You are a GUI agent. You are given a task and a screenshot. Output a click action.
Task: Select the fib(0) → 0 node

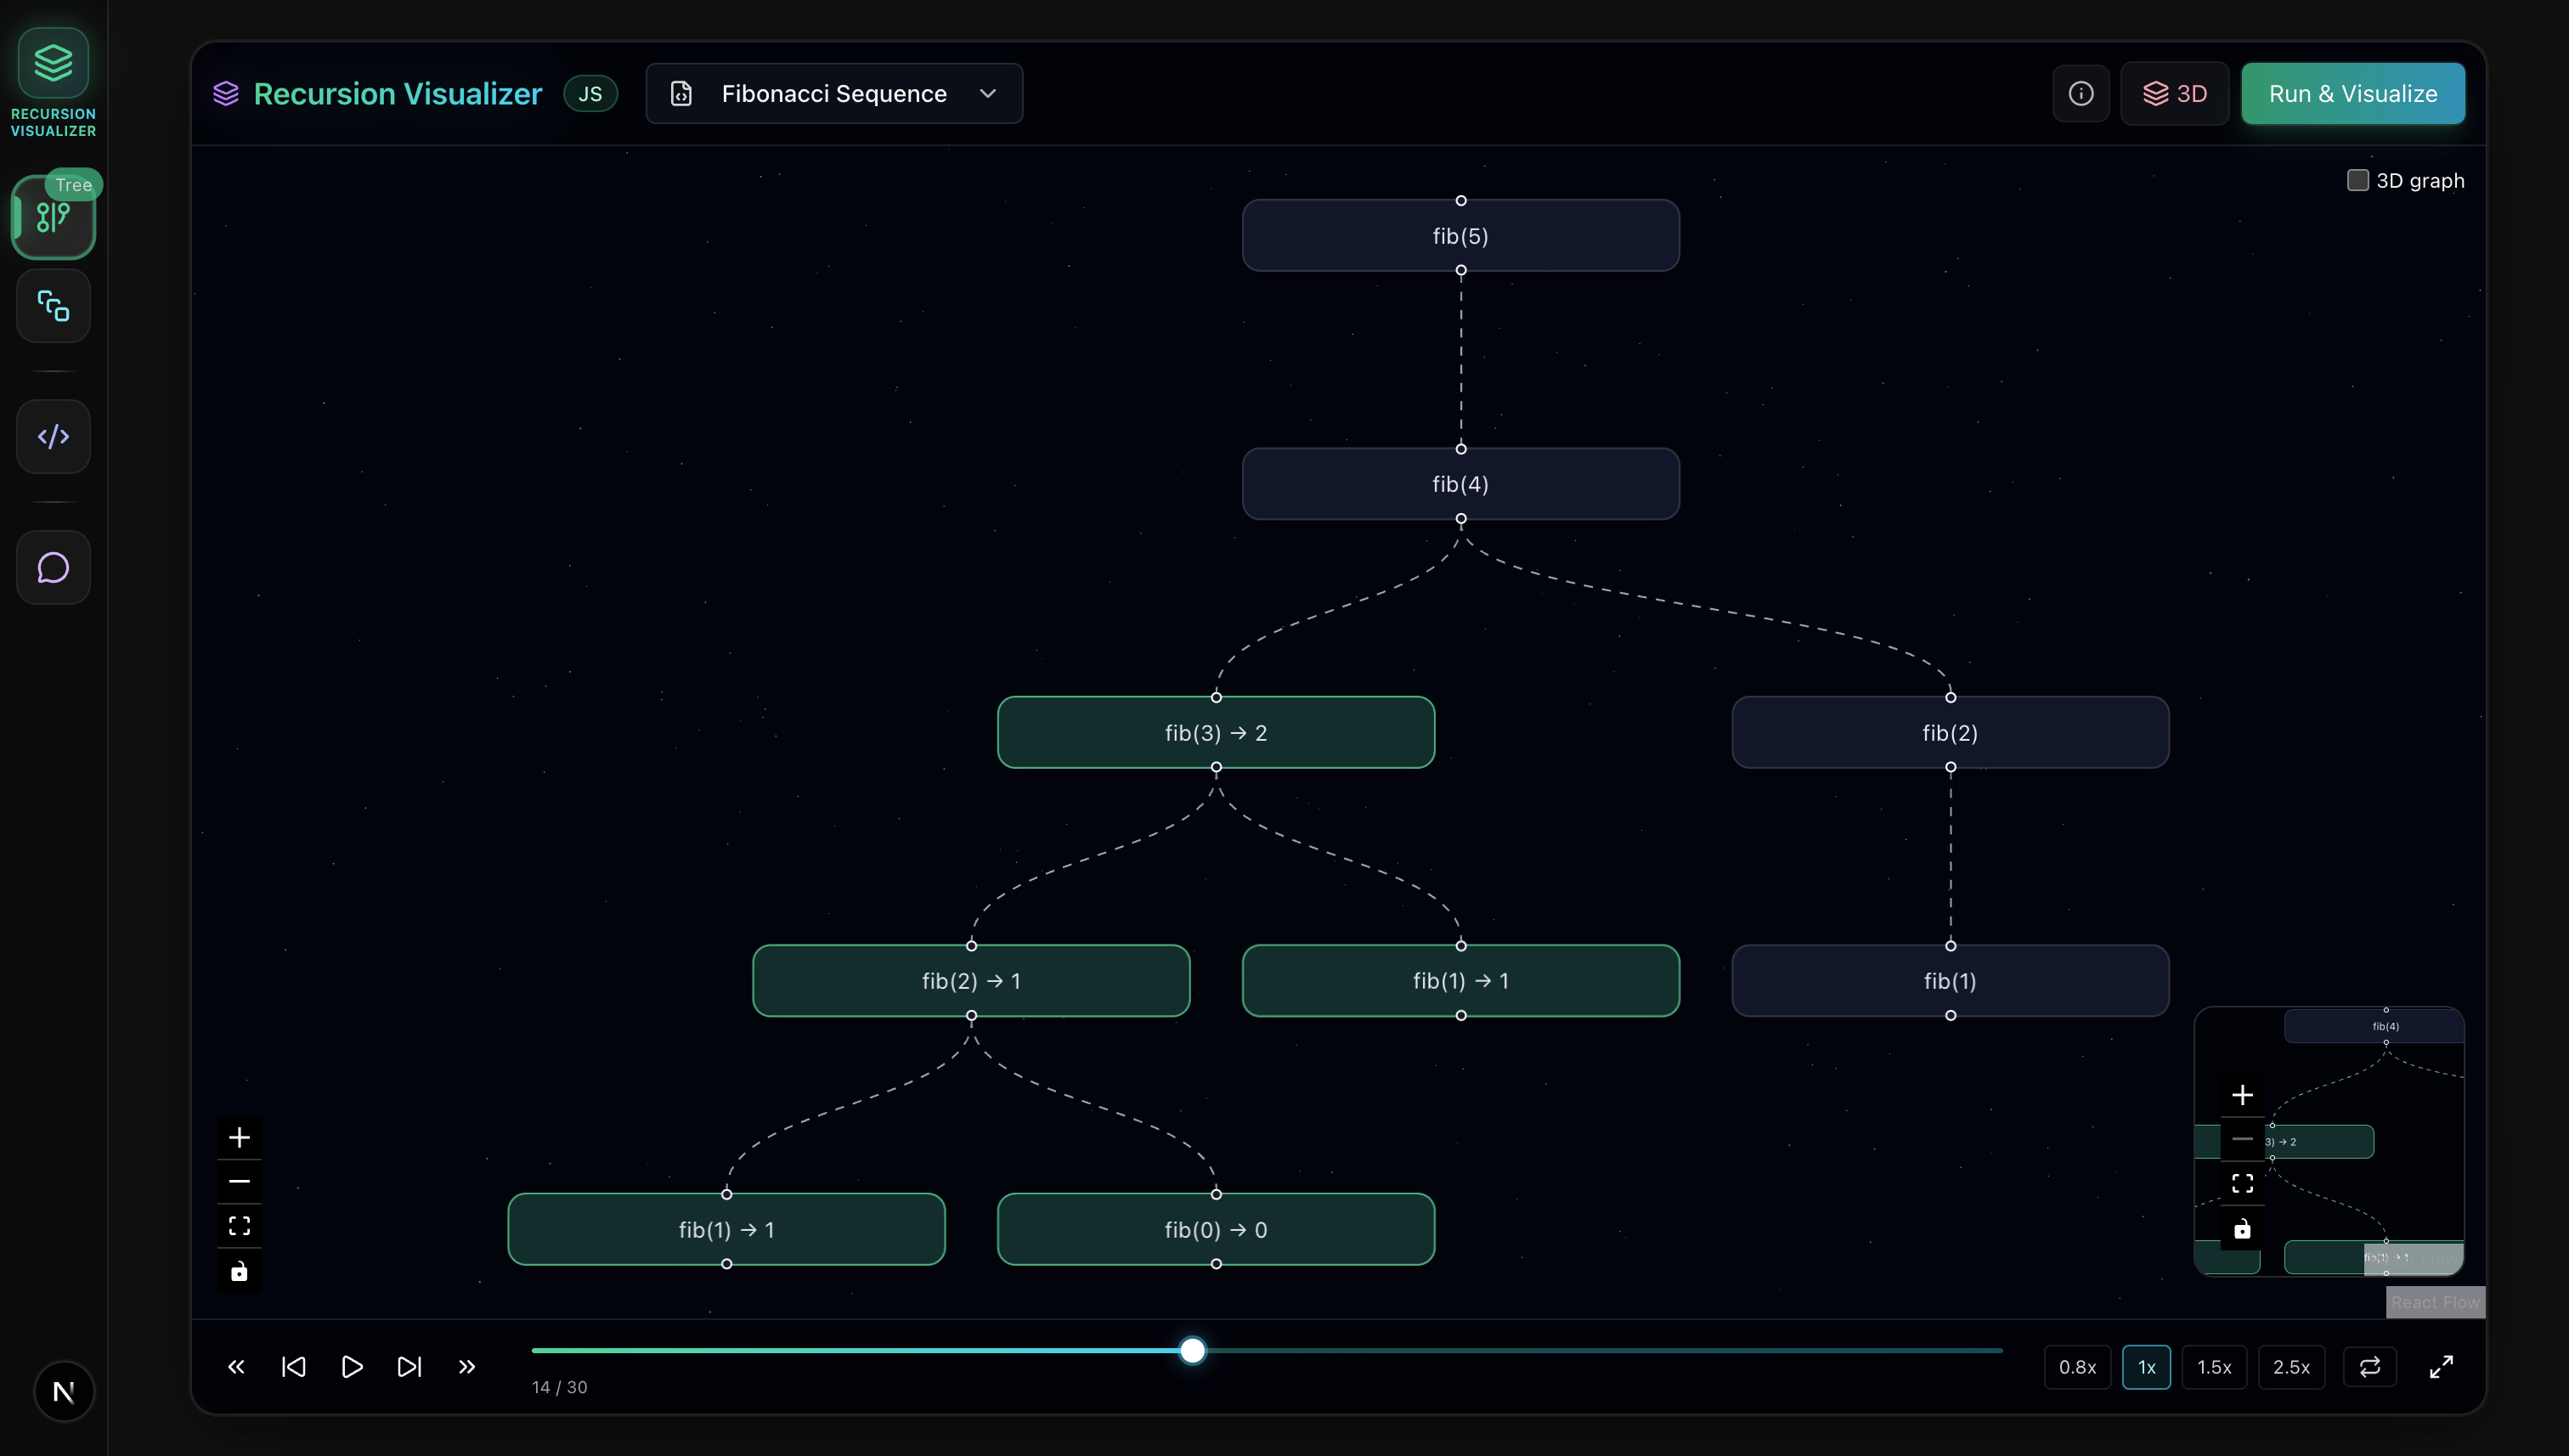click(x=1216, y=1230)
